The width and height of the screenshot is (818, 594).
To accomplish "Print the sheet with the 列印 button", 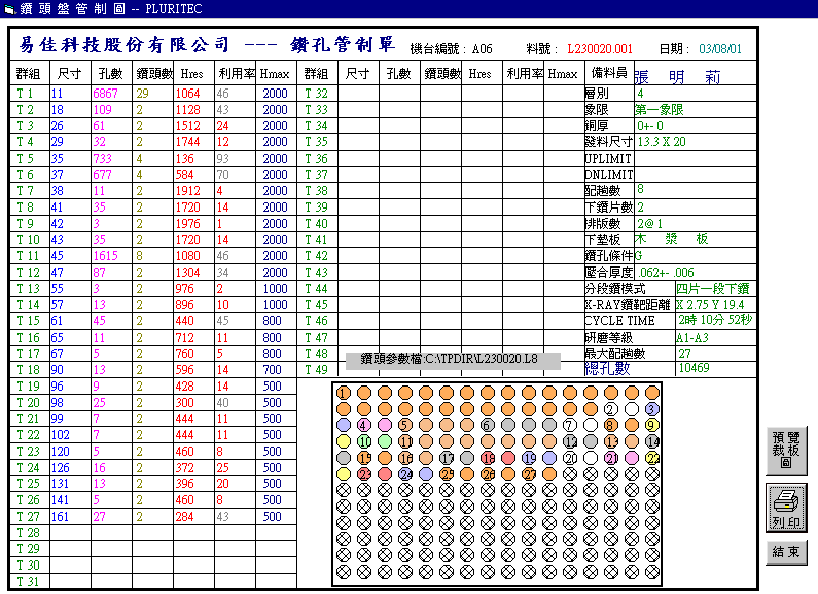I will [x=786, y=507].
